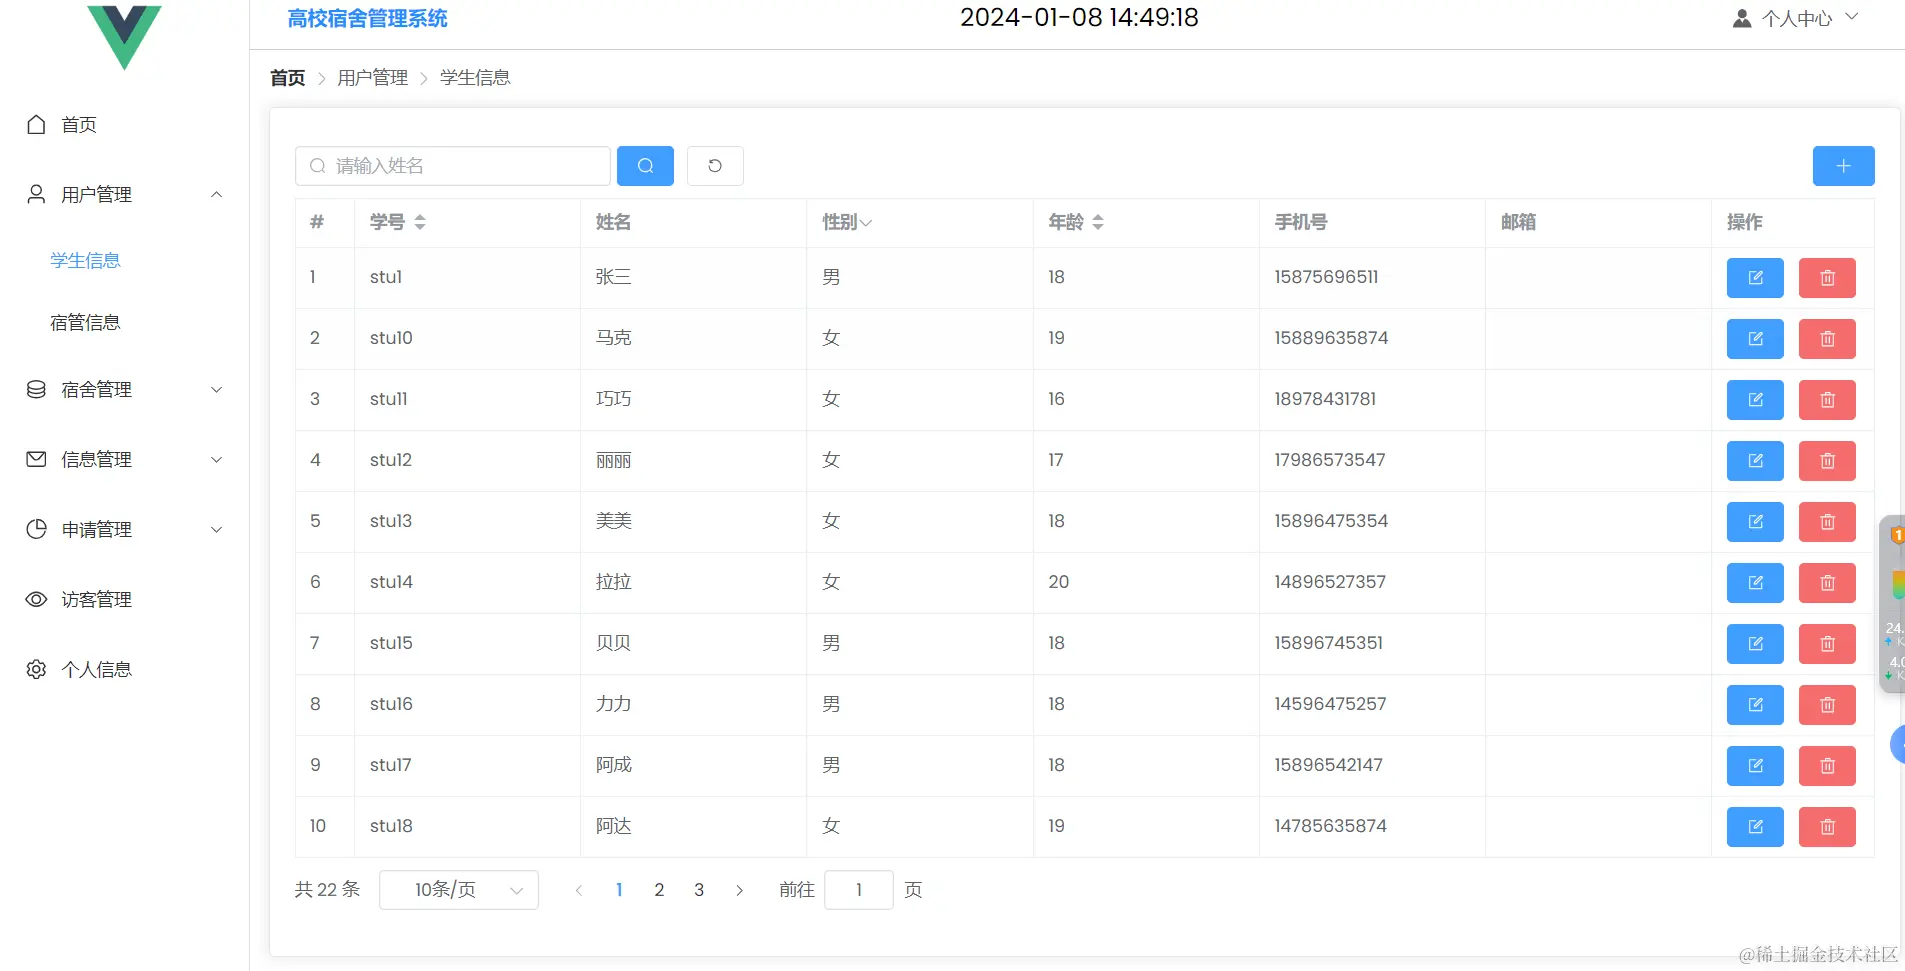The height and width of the screenshot is (971, 1905).
Task: Delete the row for 美美
Action: [x=1827, y=522]
